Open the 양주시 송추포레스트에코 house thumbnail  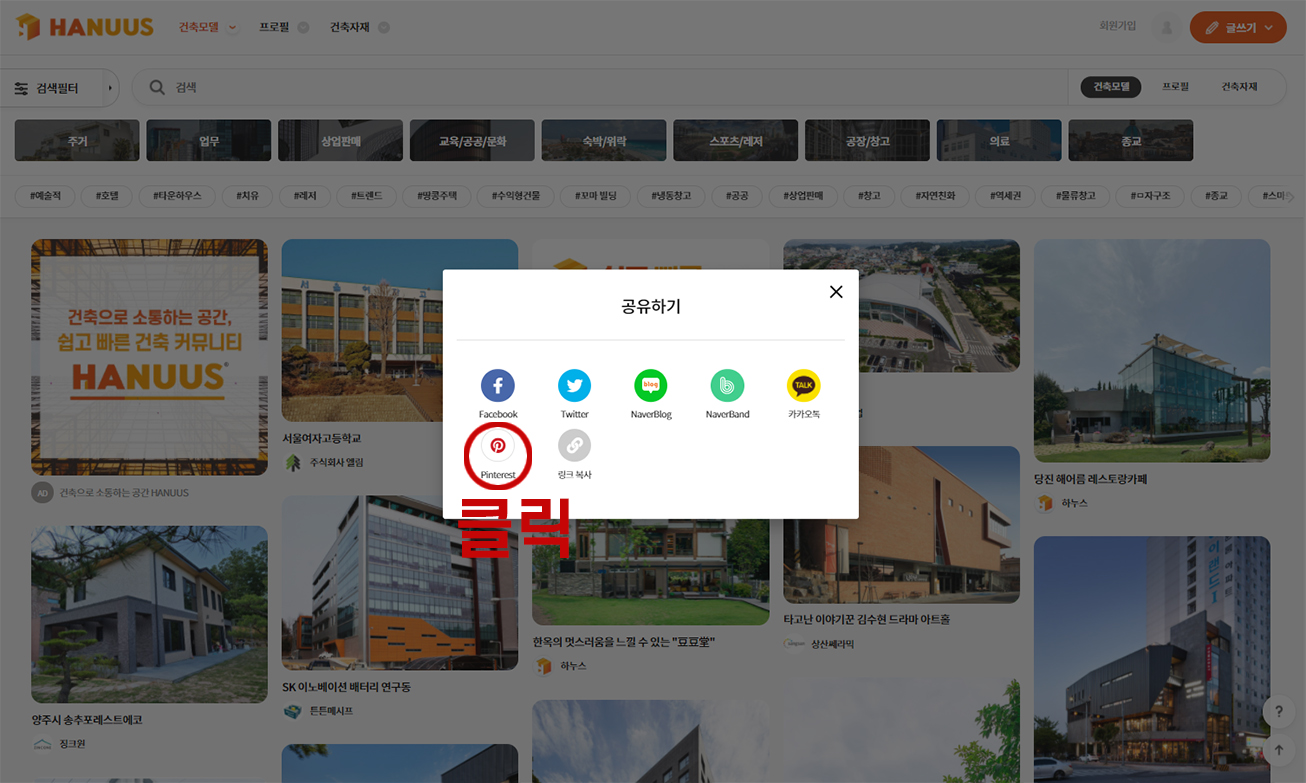pos(149,614)
